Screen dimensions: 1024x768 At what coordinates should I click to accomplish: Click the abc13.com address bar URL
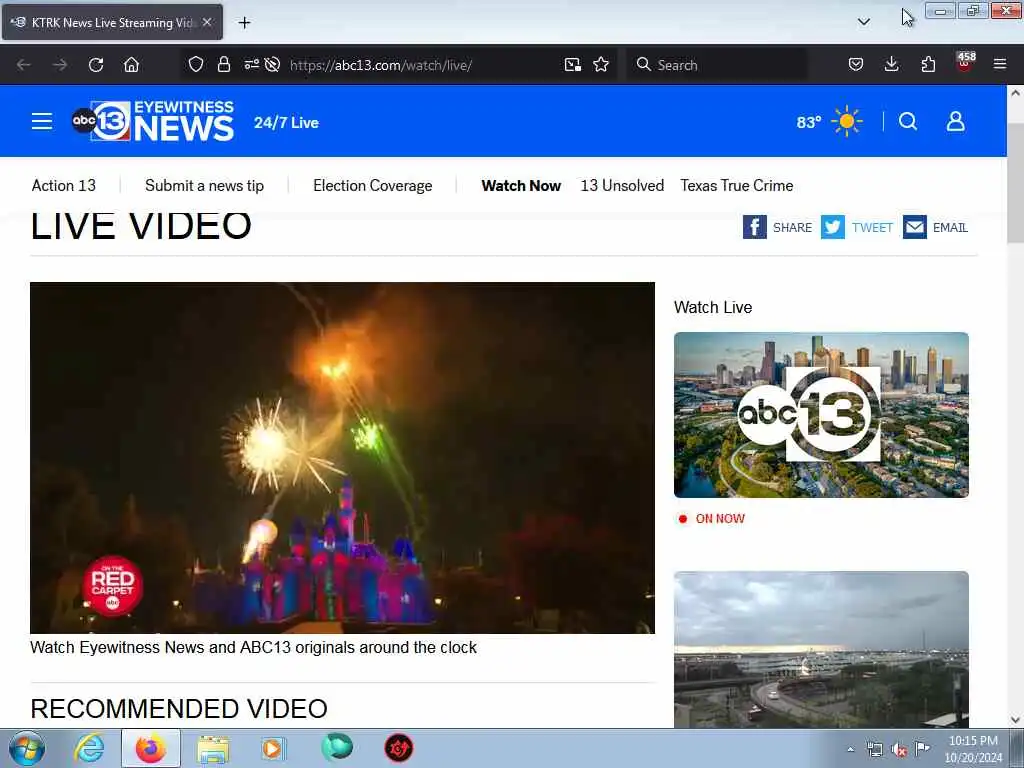[381, 65]
